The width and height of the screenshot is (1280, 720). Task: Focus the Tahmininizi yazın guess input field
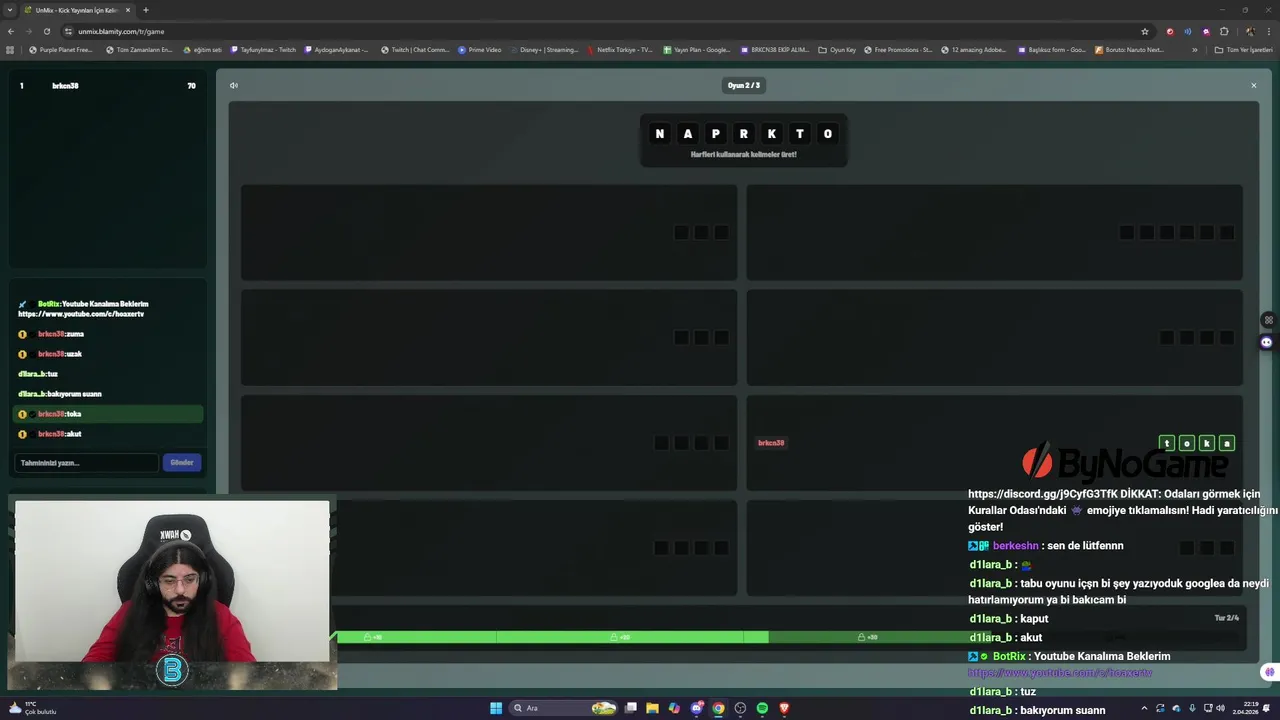click(86, 462)
